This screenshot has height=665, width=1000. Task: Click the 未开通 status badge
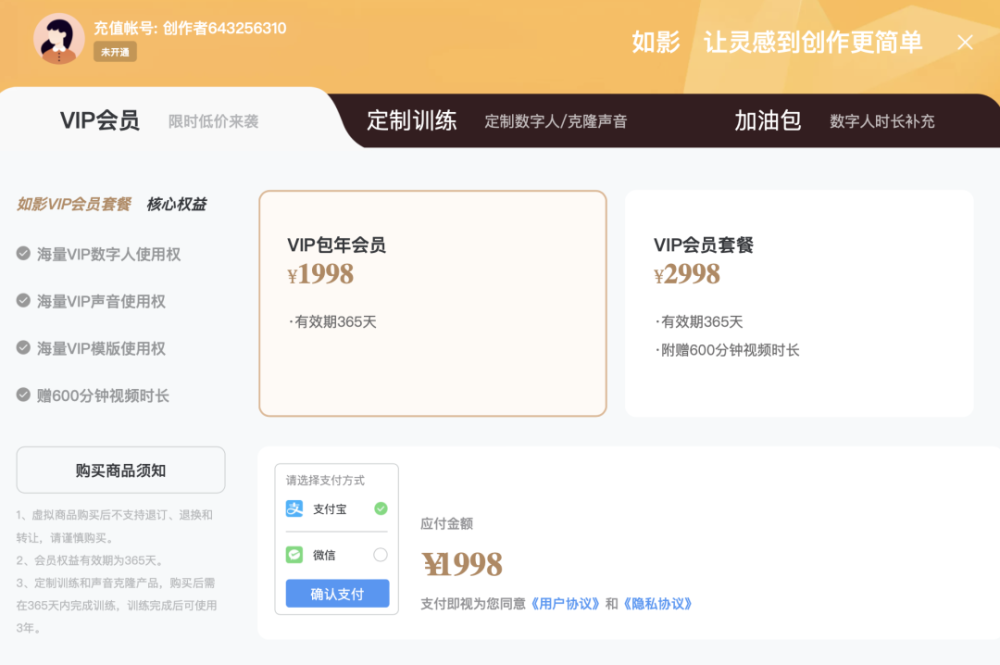115,52
